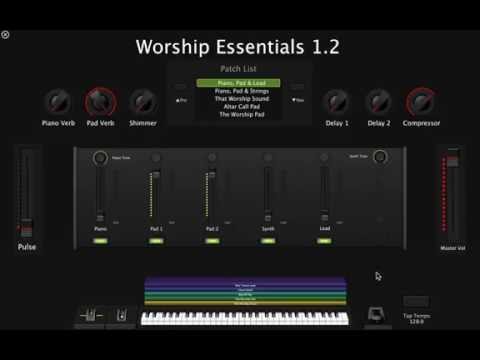Click the Synth channel volume fader handle
480x360 pixels.
(268, 218)
